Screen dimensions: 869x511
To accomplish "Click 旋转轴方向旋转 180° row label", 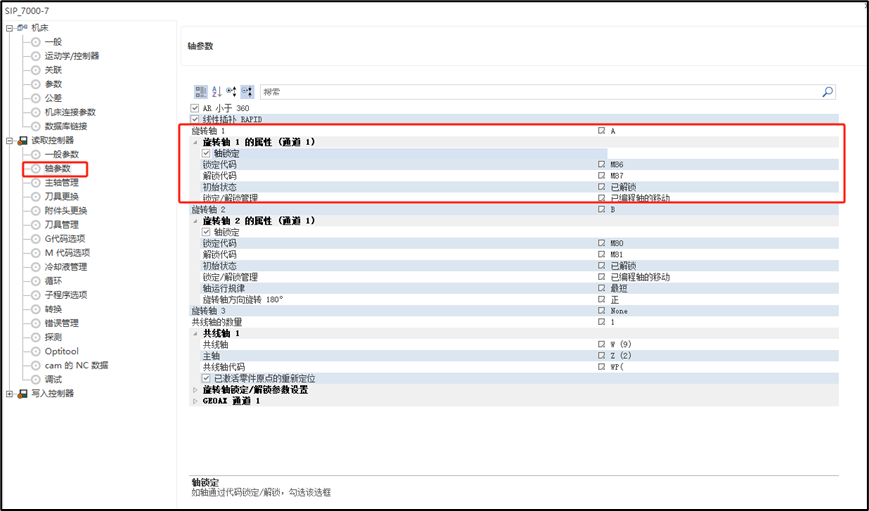I will pyautogui.click(x=243, y=299).
